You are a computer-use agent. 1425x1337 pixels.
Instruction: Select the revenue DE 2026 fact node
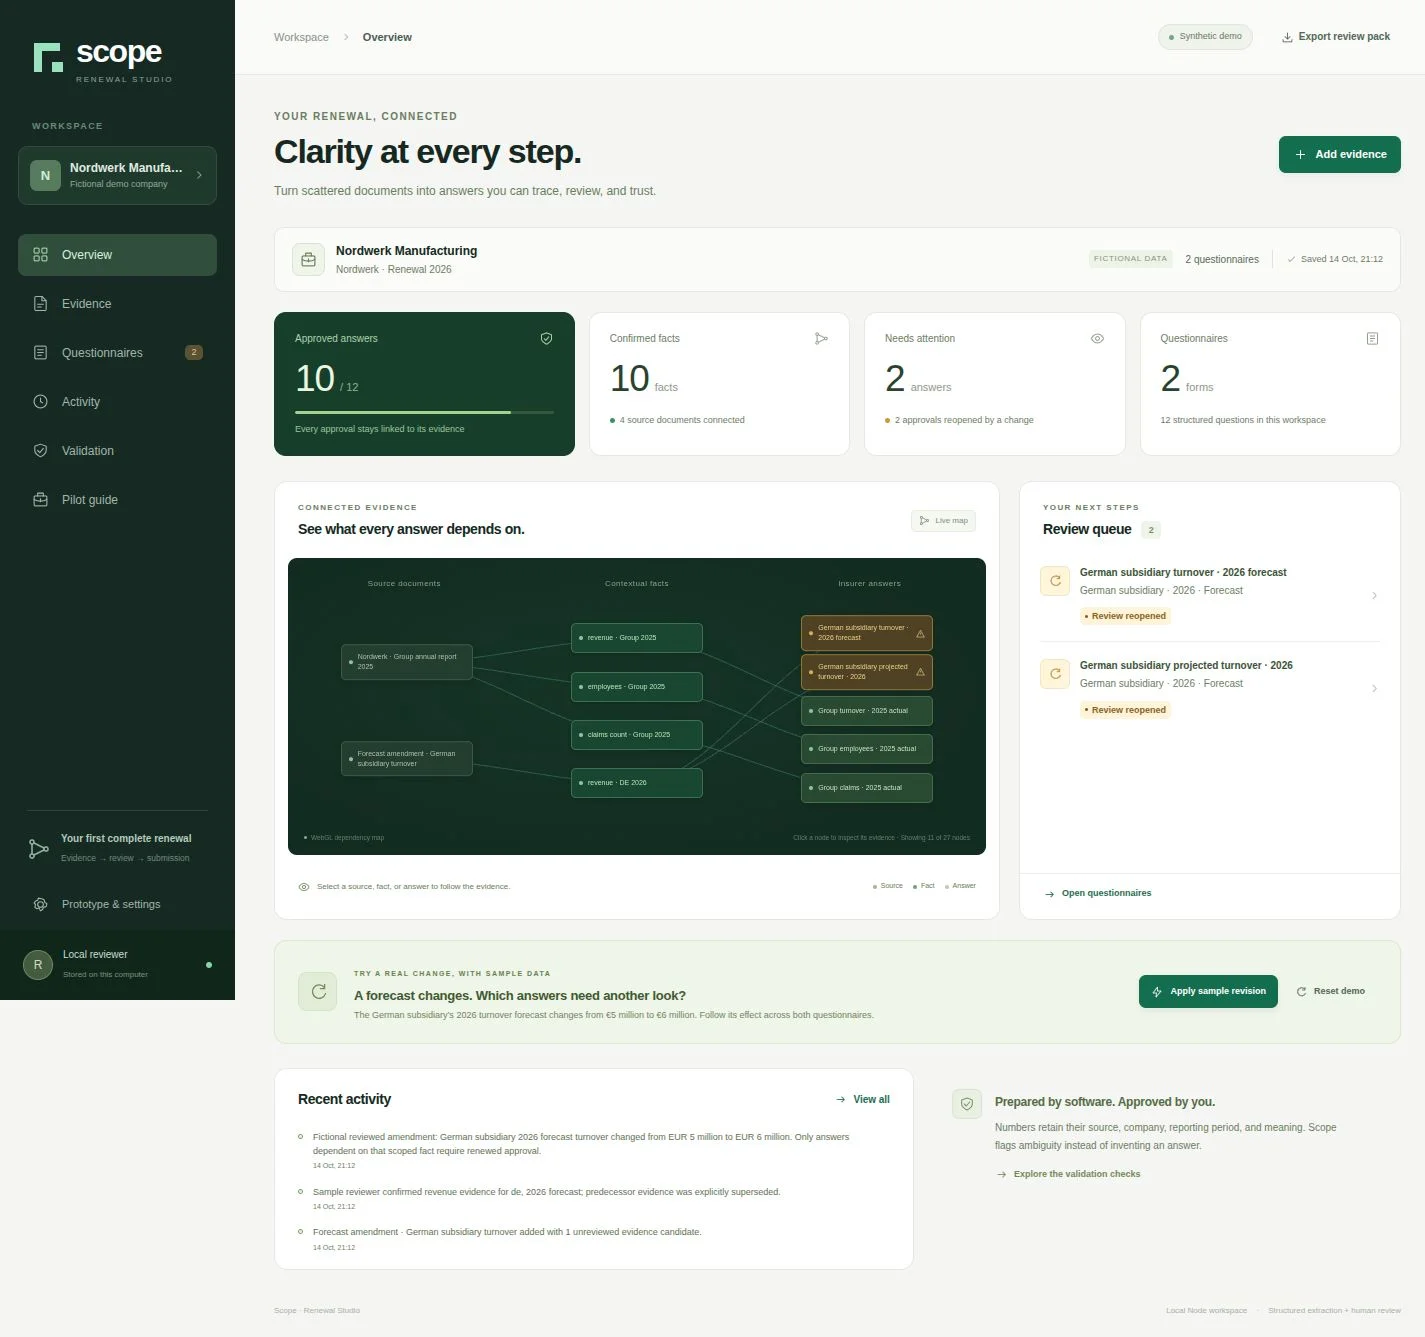tap(637, 783)
